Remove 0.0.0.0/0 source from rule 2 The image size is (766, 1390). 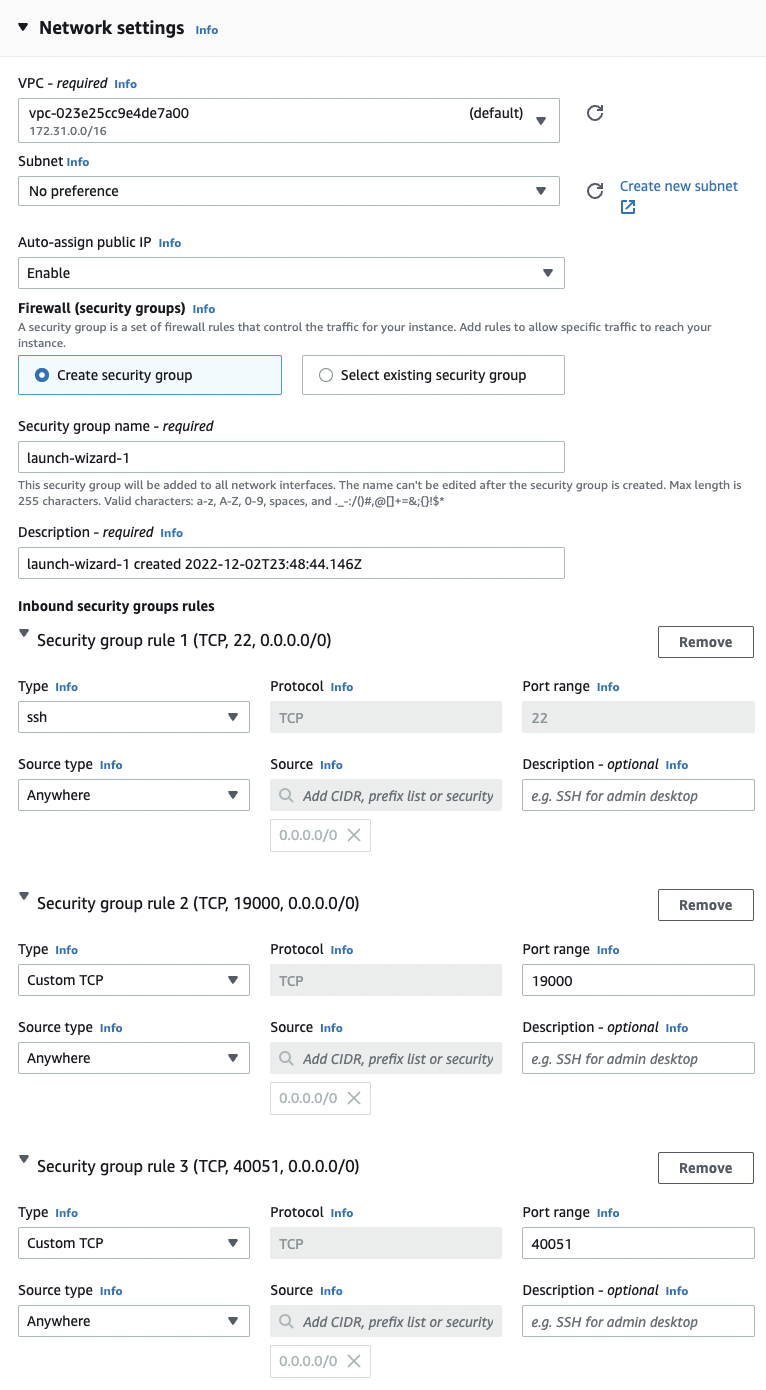tap(353, 1098)
